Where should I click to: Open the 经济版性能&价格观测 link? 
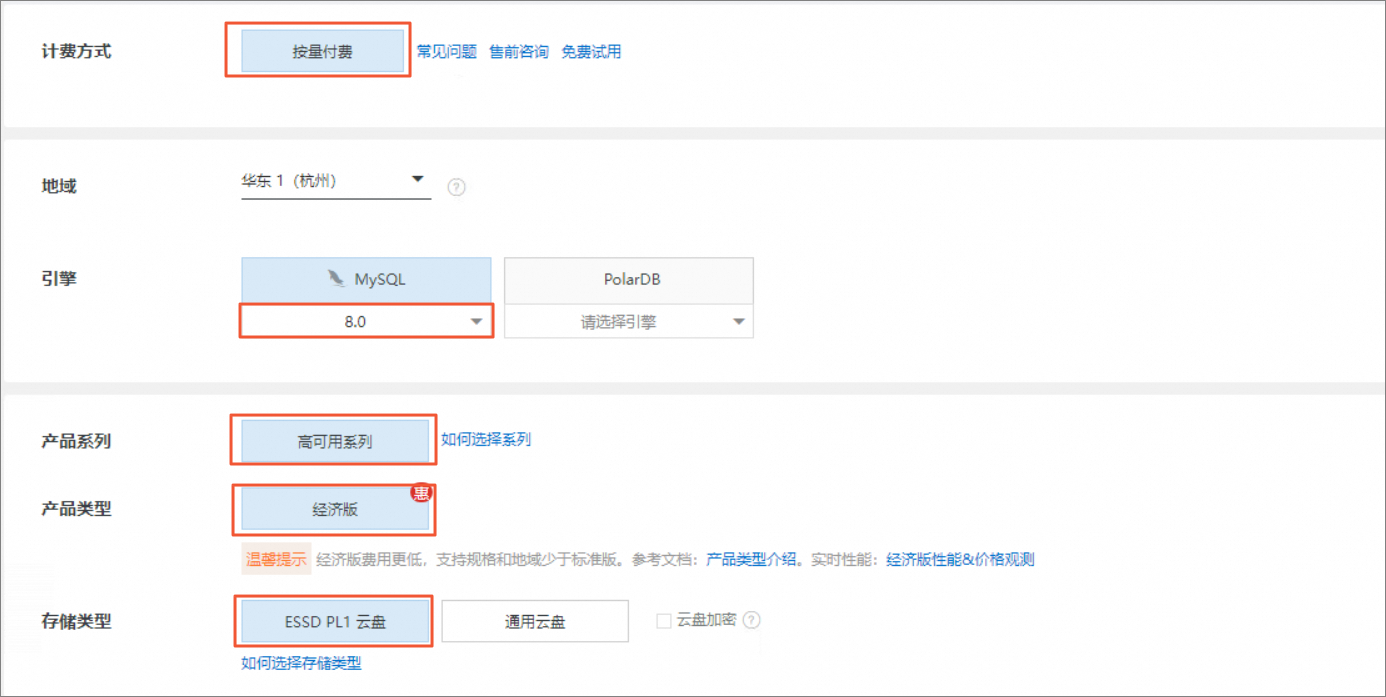tap(961, 559)
